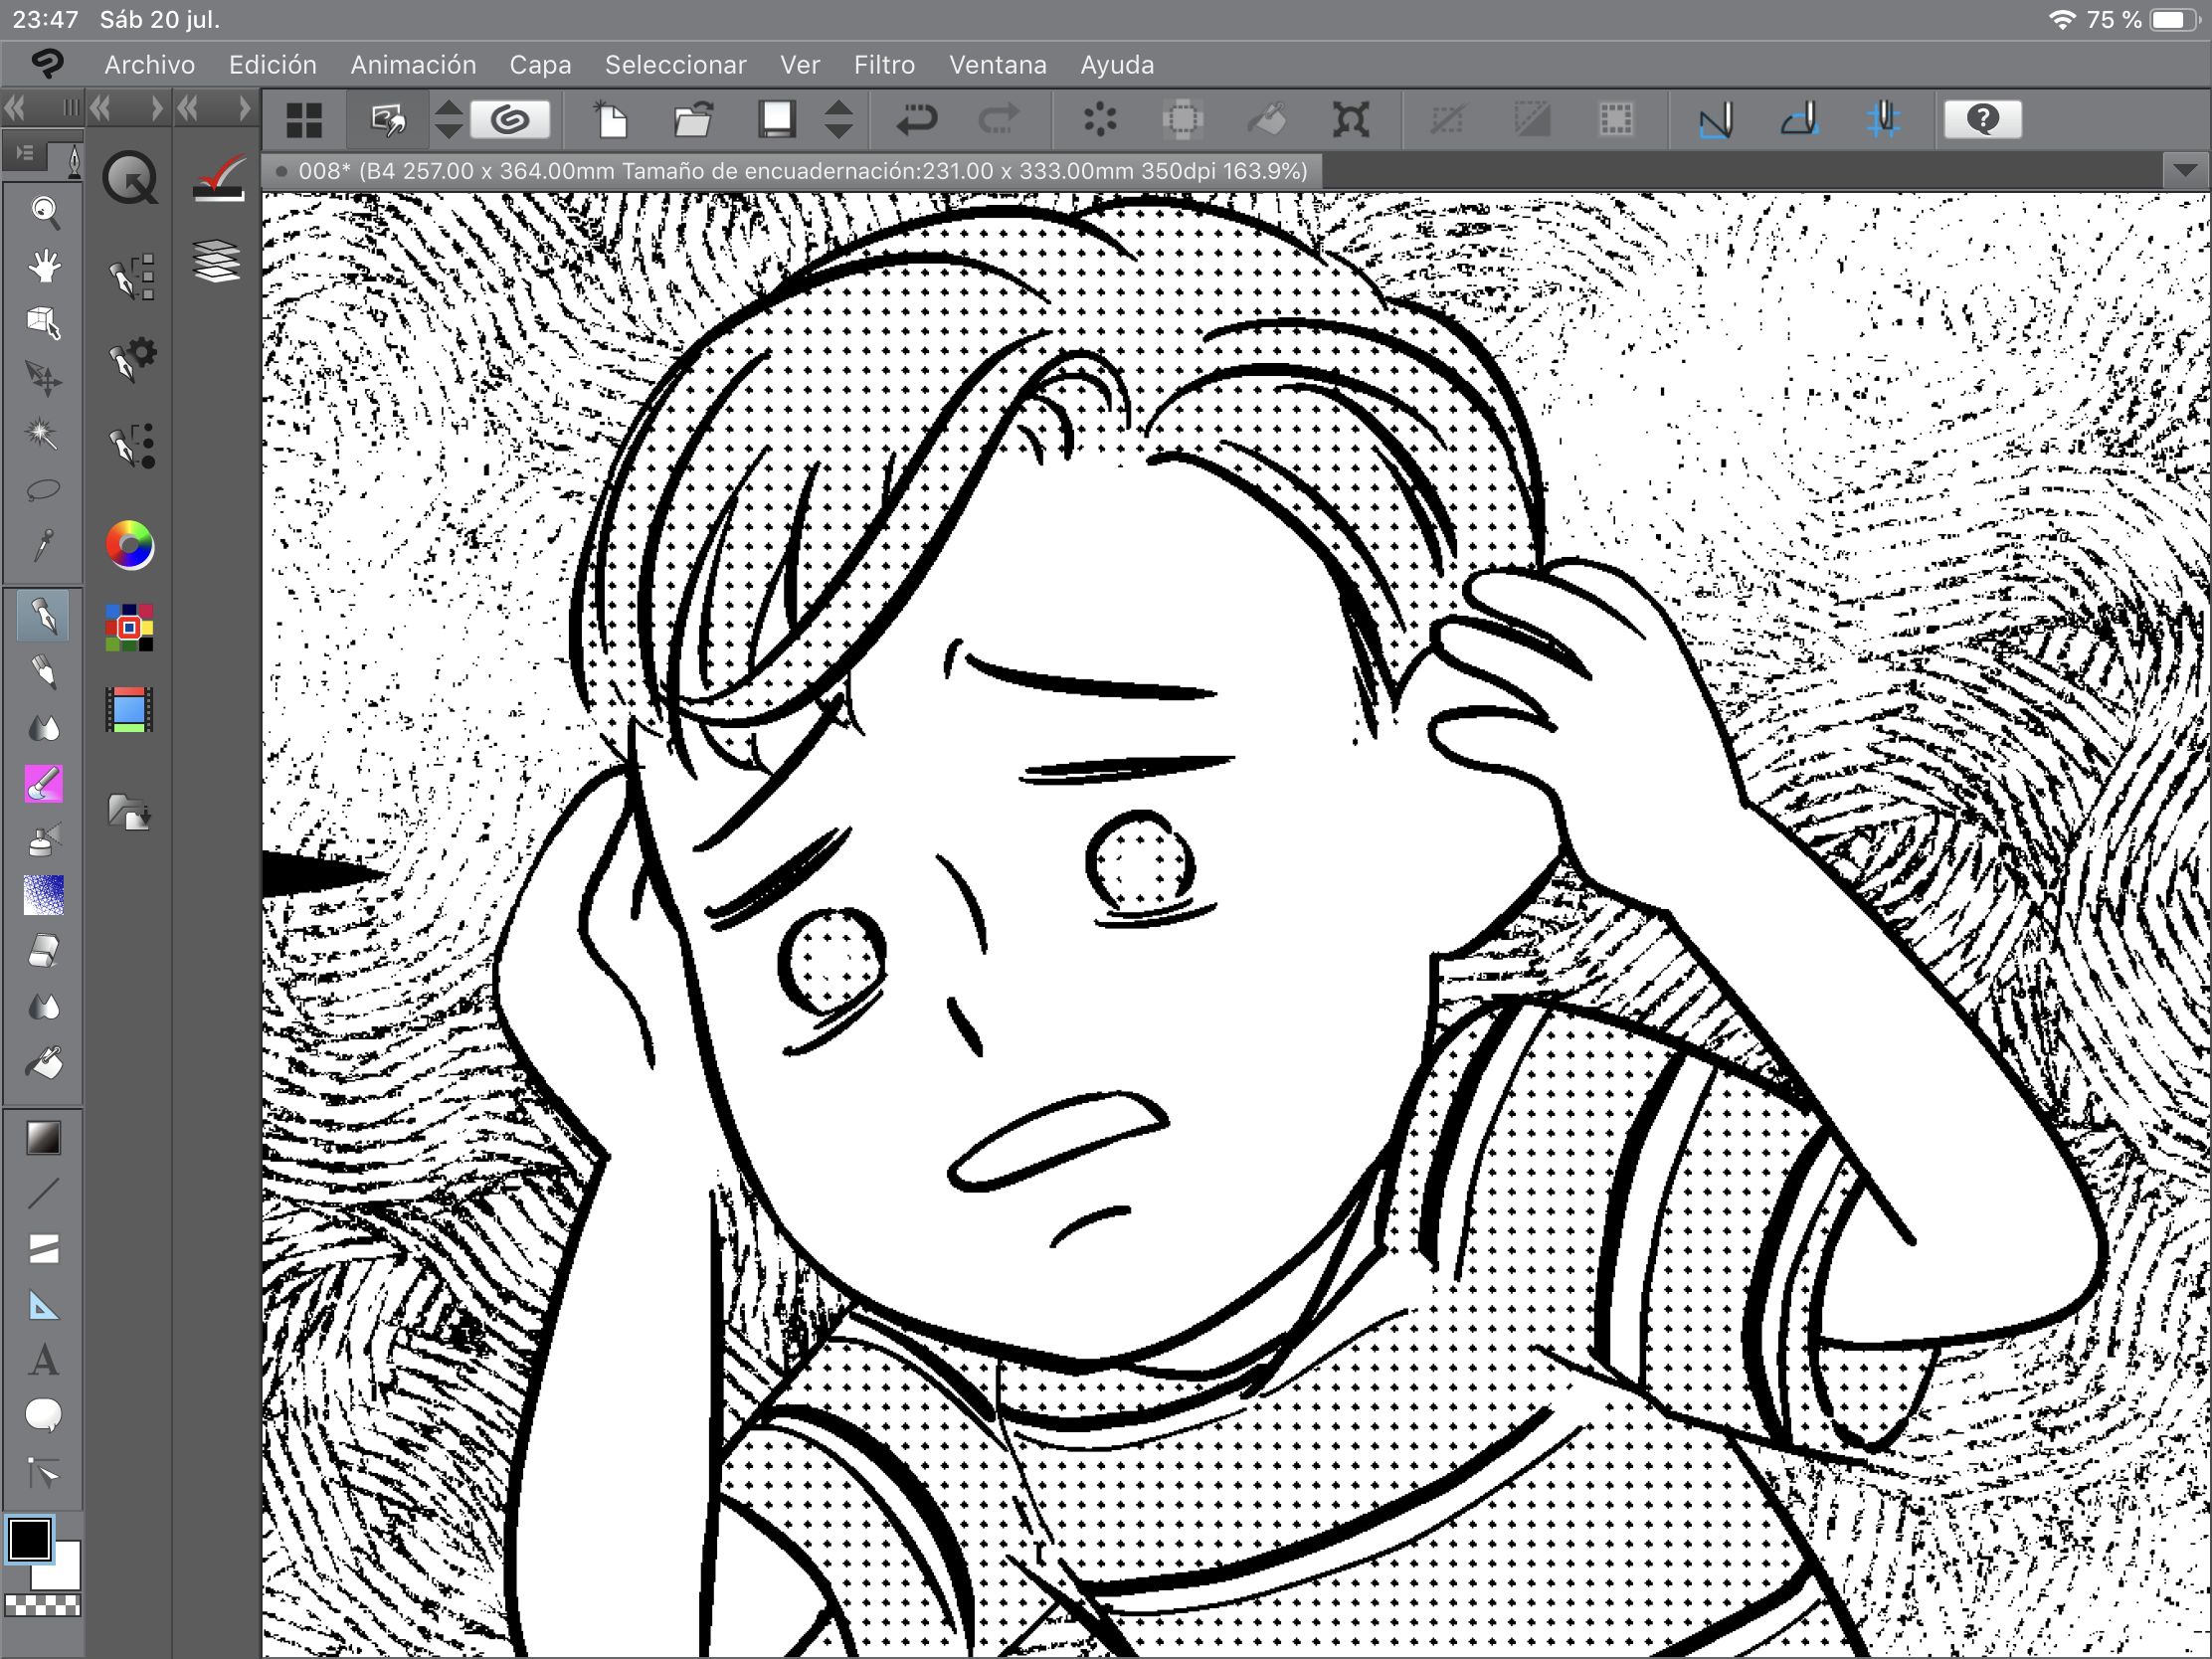Open the Layers stack palette
Viewport: 2212px width, 1659px height.
tap(217, 262)
